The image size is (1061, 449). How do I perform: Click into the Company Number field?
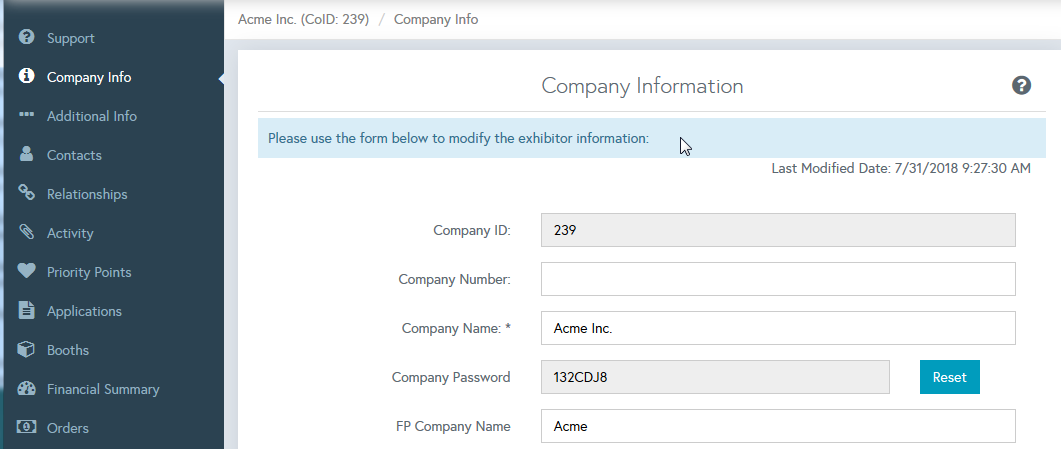[777, 279]
